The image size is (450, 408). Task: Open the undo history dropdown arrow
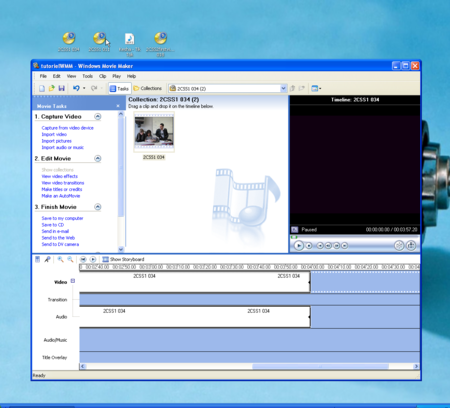[x=84, y=88]
